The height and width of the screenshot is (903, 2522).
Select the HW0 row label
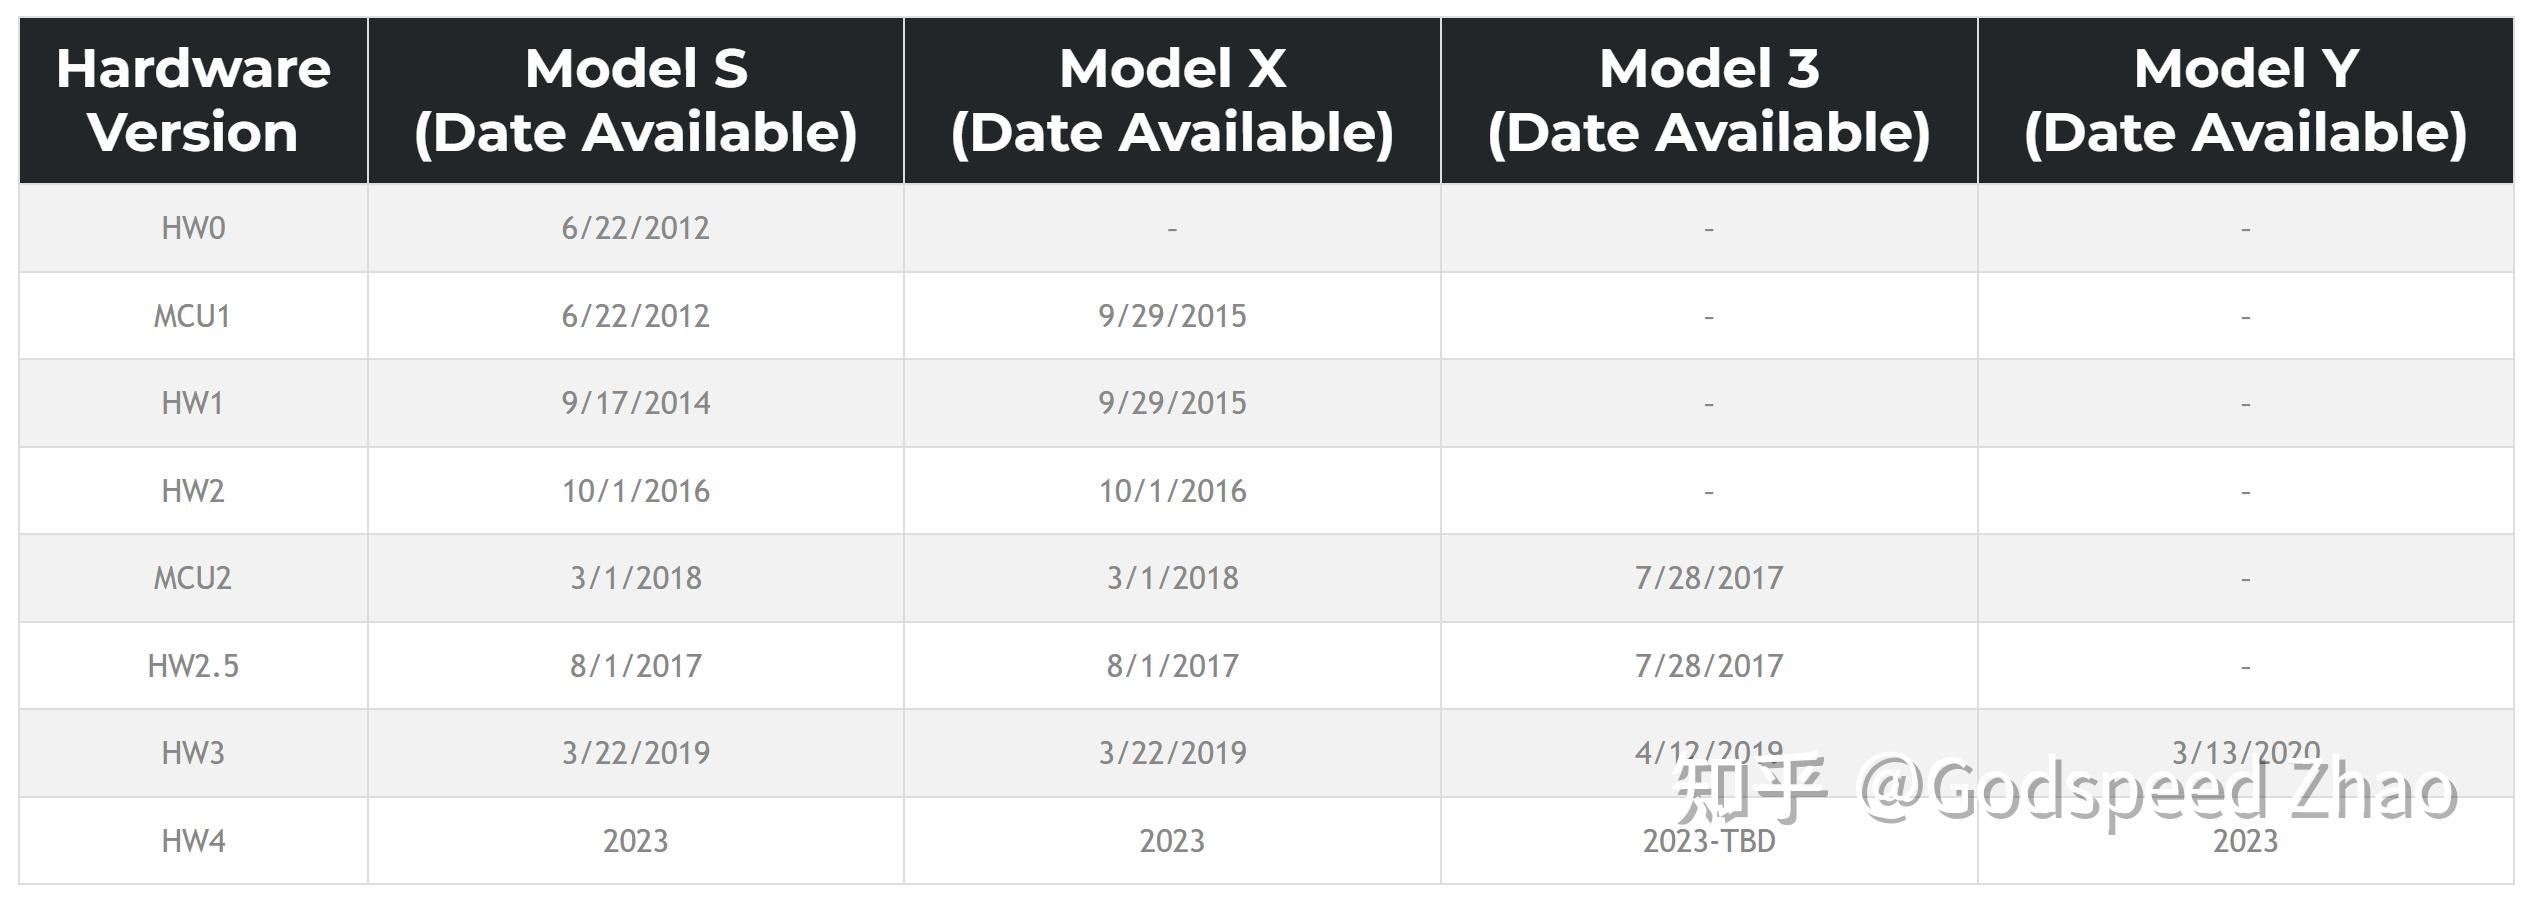coord(193,228)
